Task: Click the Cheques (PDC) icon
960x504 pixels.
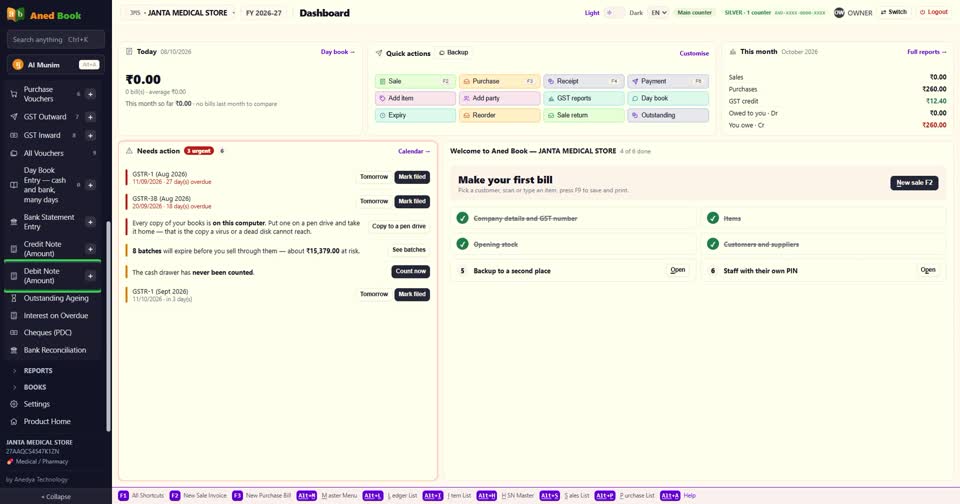Action: pos(13,333)
